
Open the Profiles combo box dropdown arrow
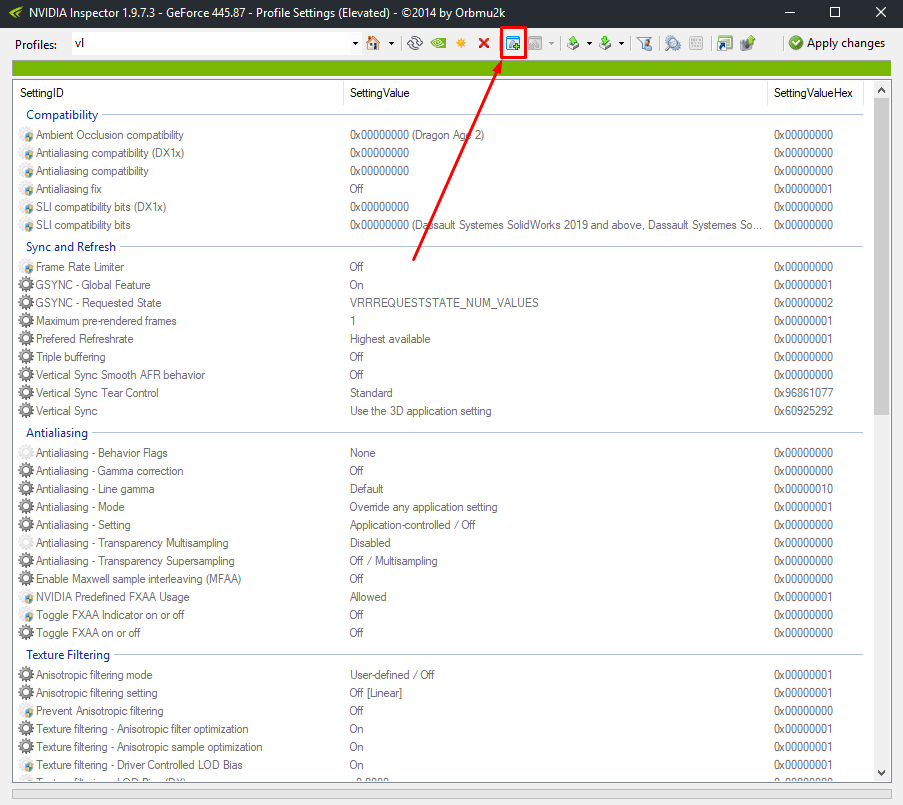(355, 43)
